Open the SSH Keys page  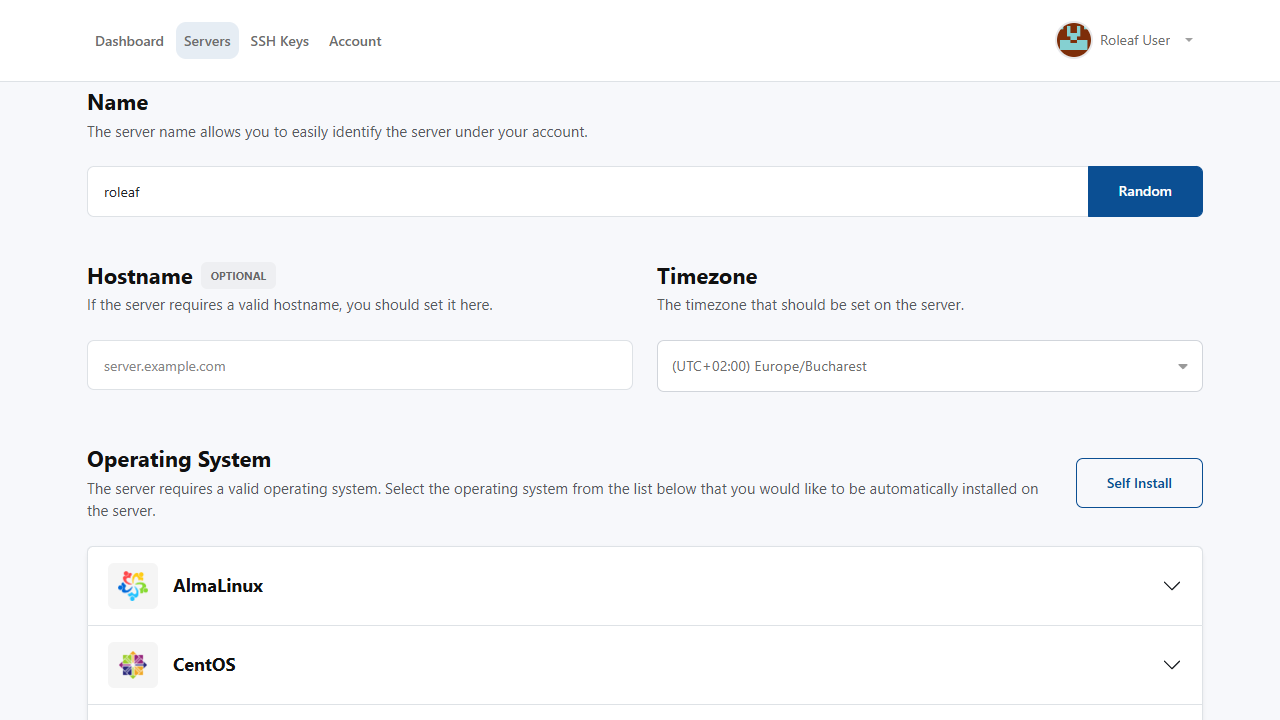[x=279, y=41]
